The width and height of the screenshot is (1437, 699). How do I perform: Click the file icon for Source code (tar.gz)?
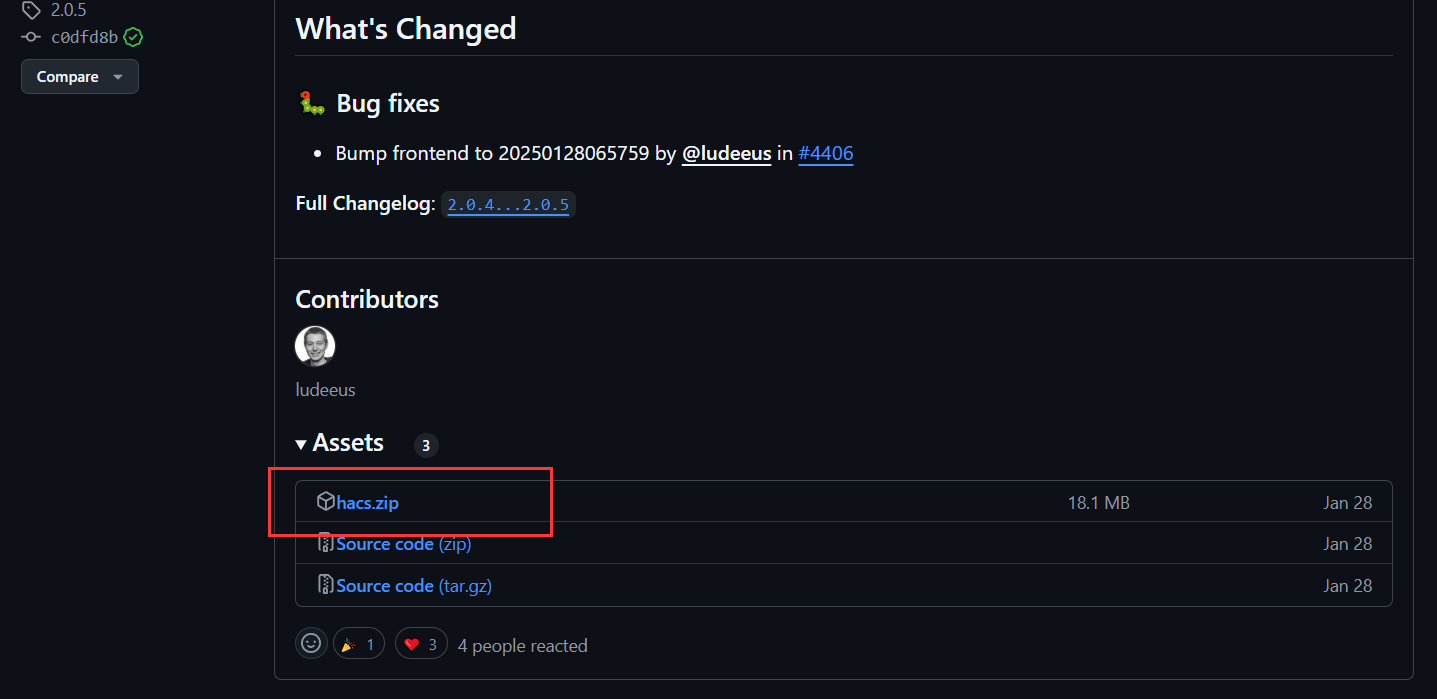(325, 585)
